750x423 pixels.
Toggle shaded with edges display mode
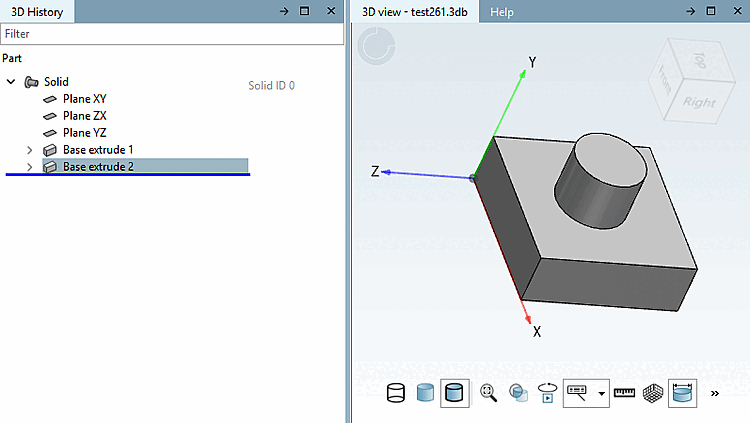point(454,393)
